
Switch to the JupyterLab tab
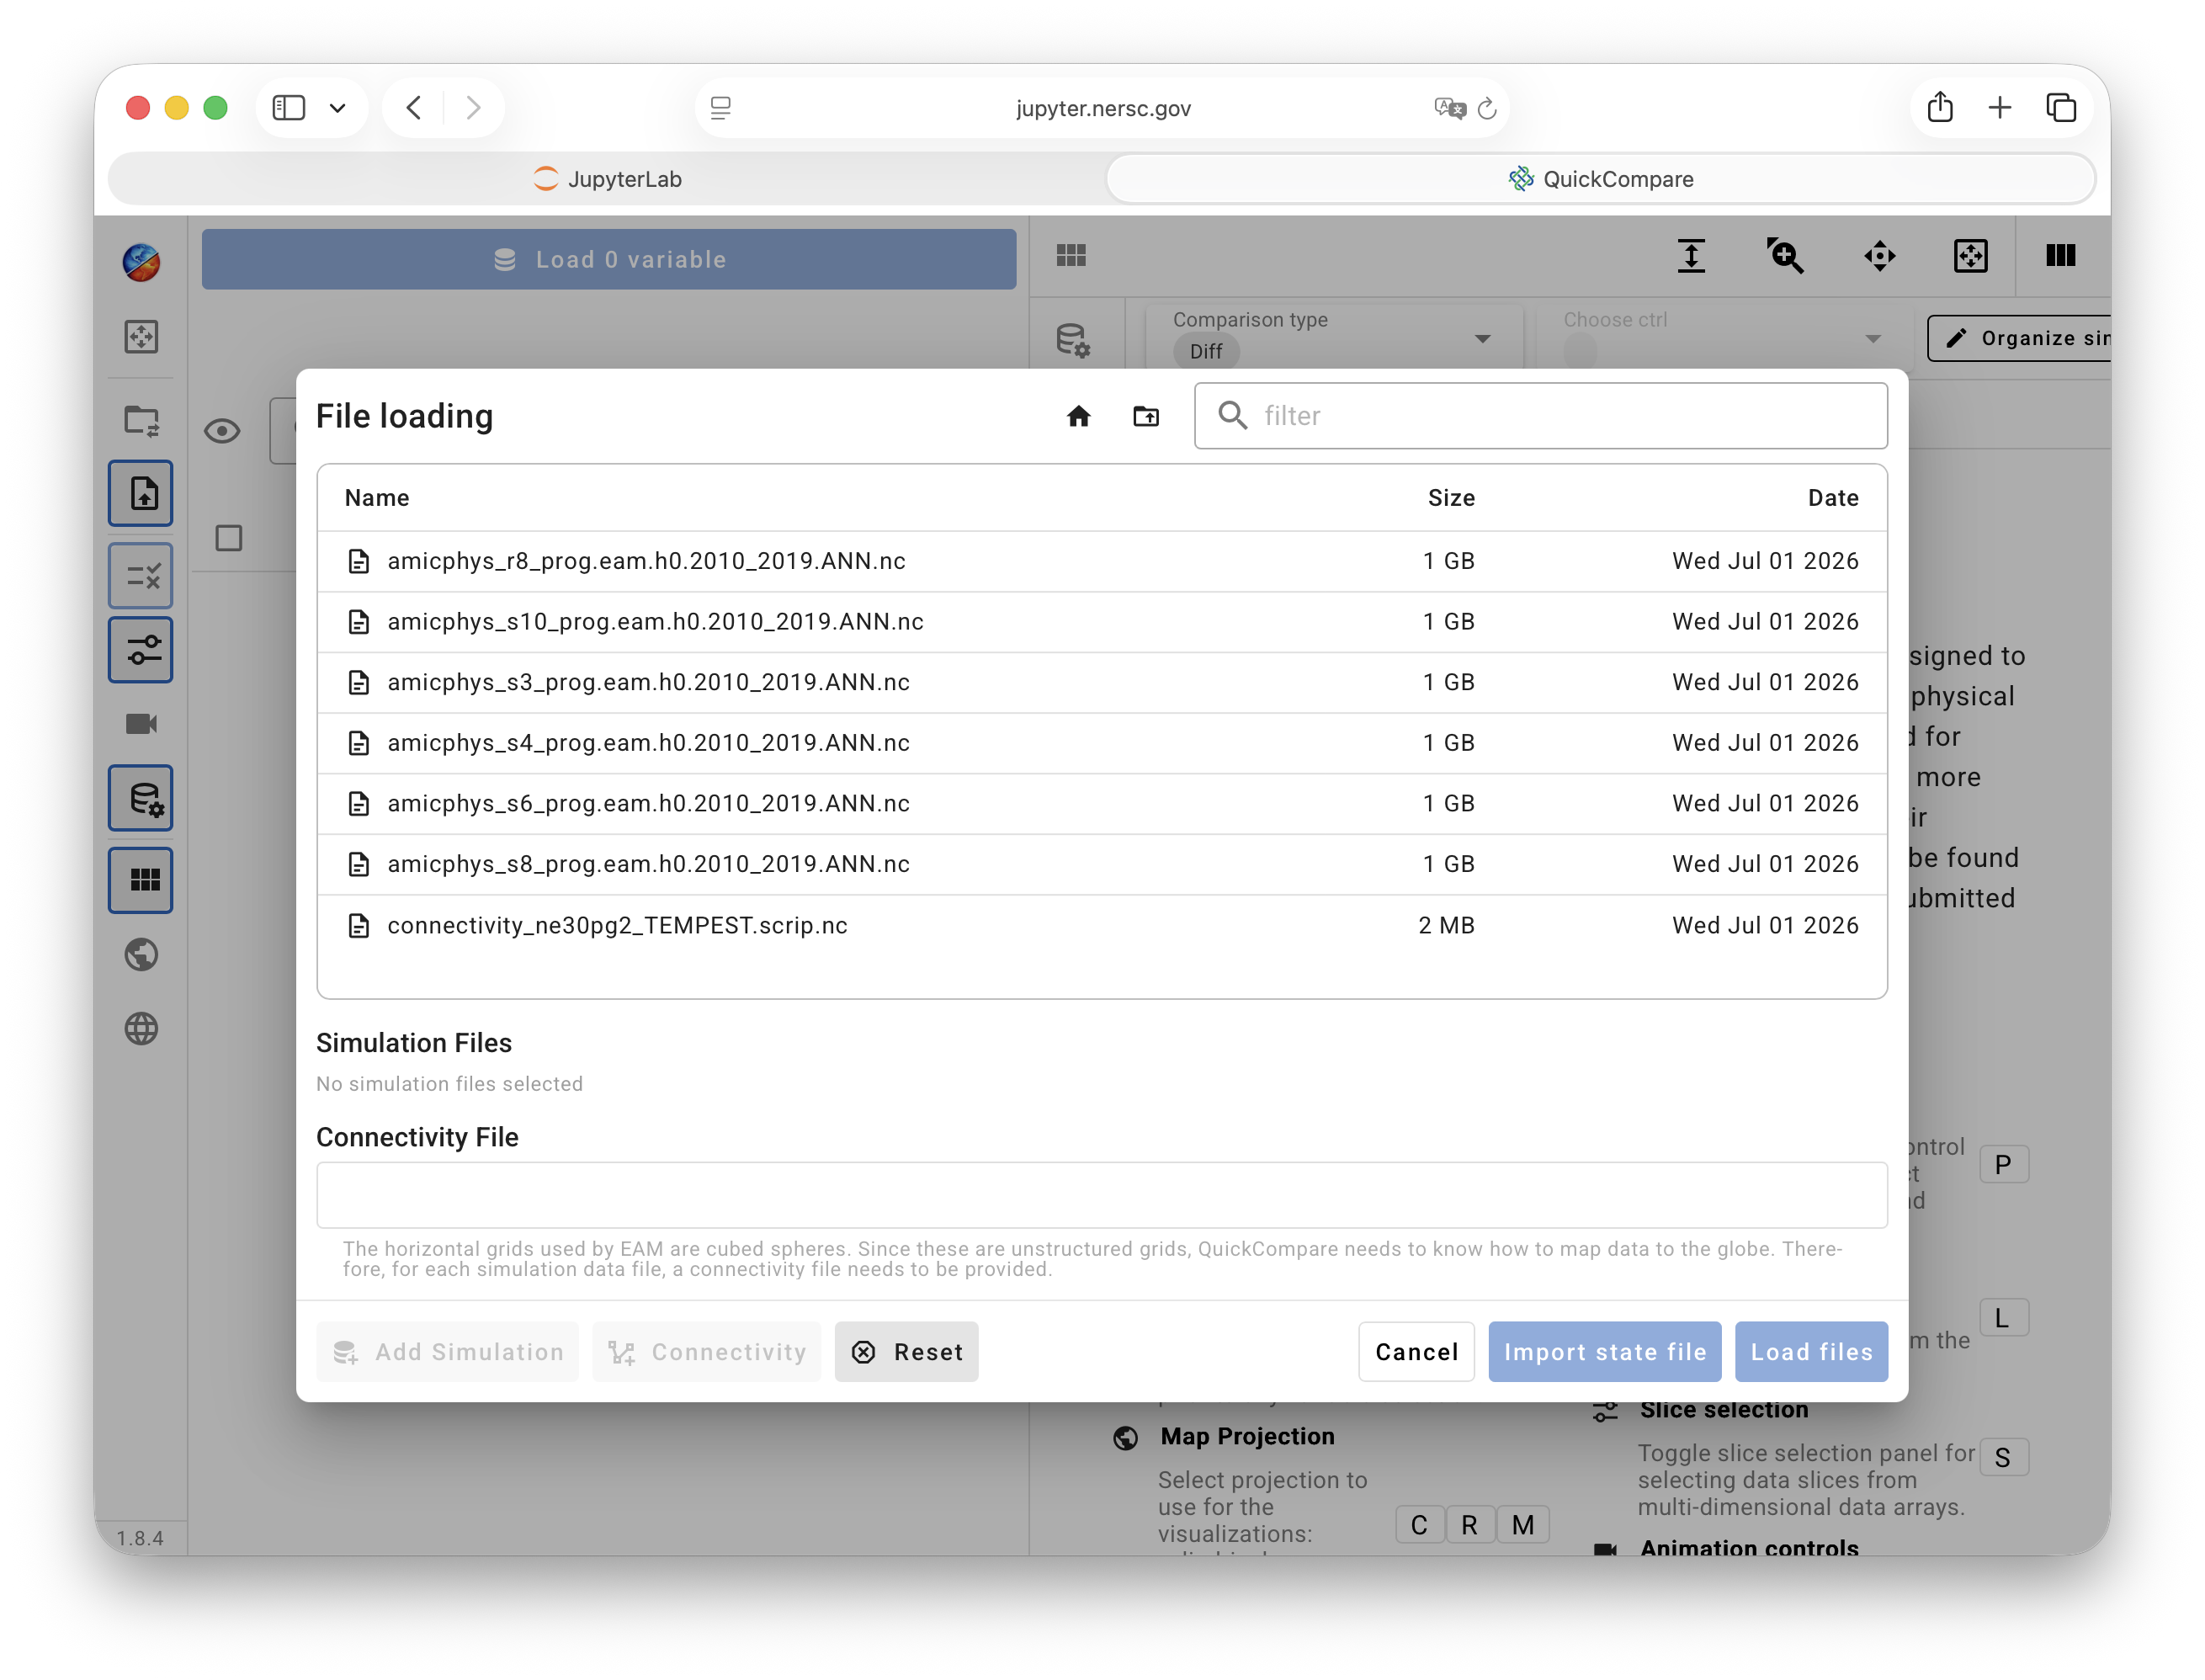point(607,179)
